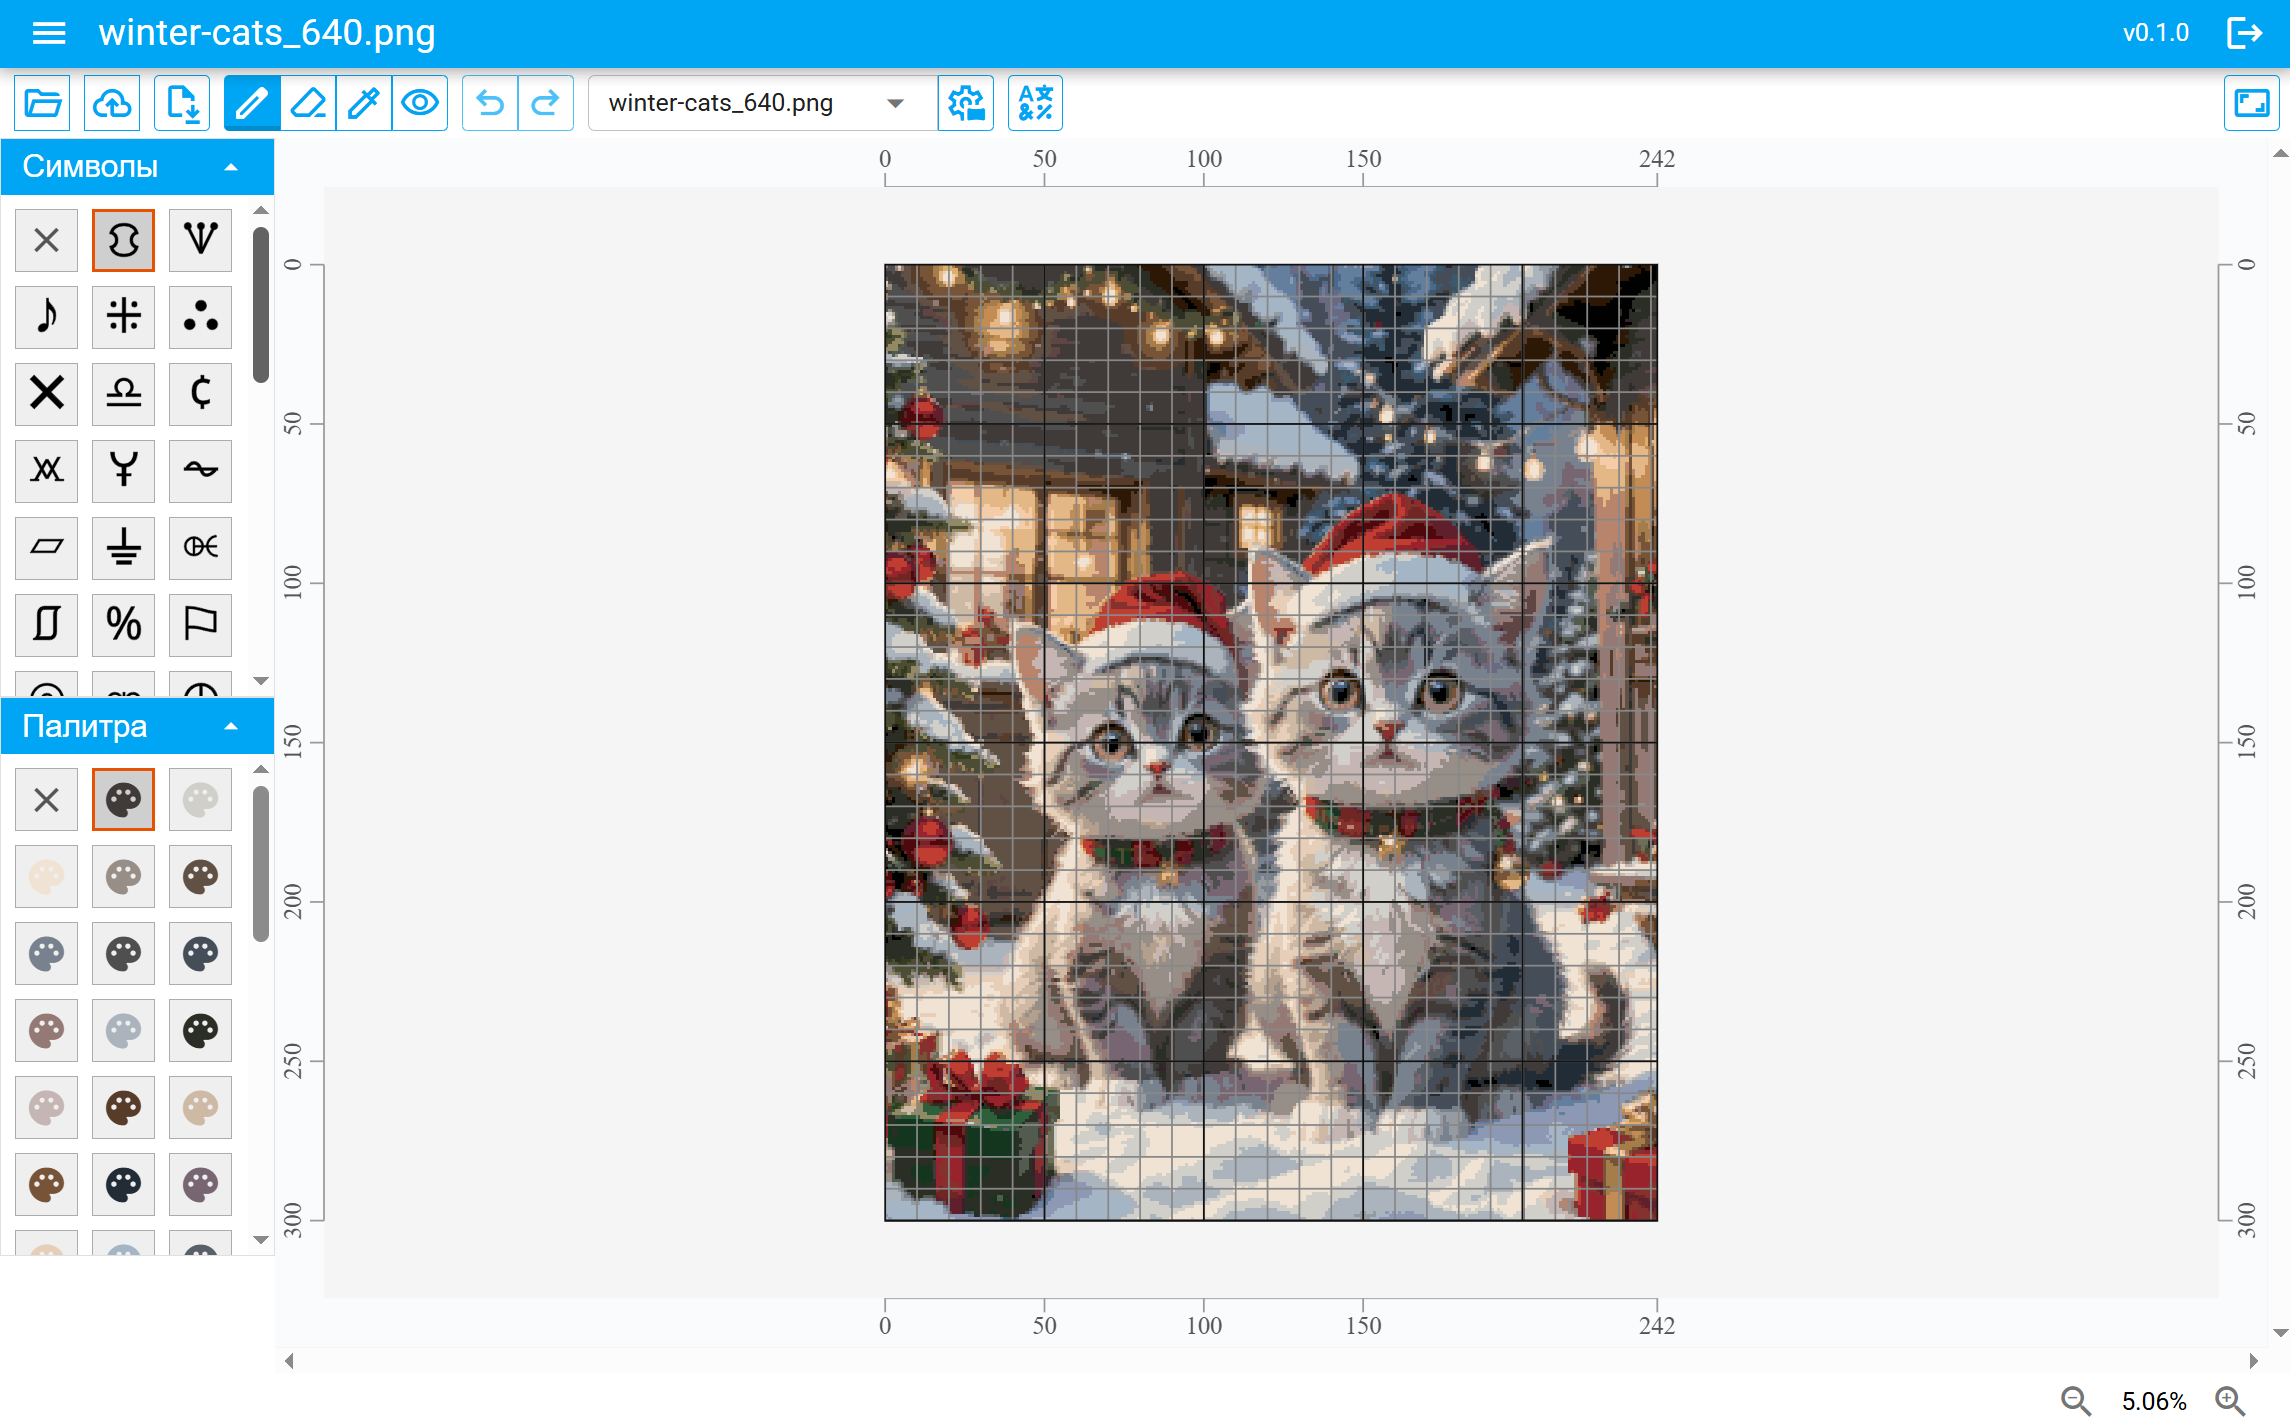Viewport: 2290px width, 1424px height.
Task: Click the Палитра panel title
Action: pos(85,726)
